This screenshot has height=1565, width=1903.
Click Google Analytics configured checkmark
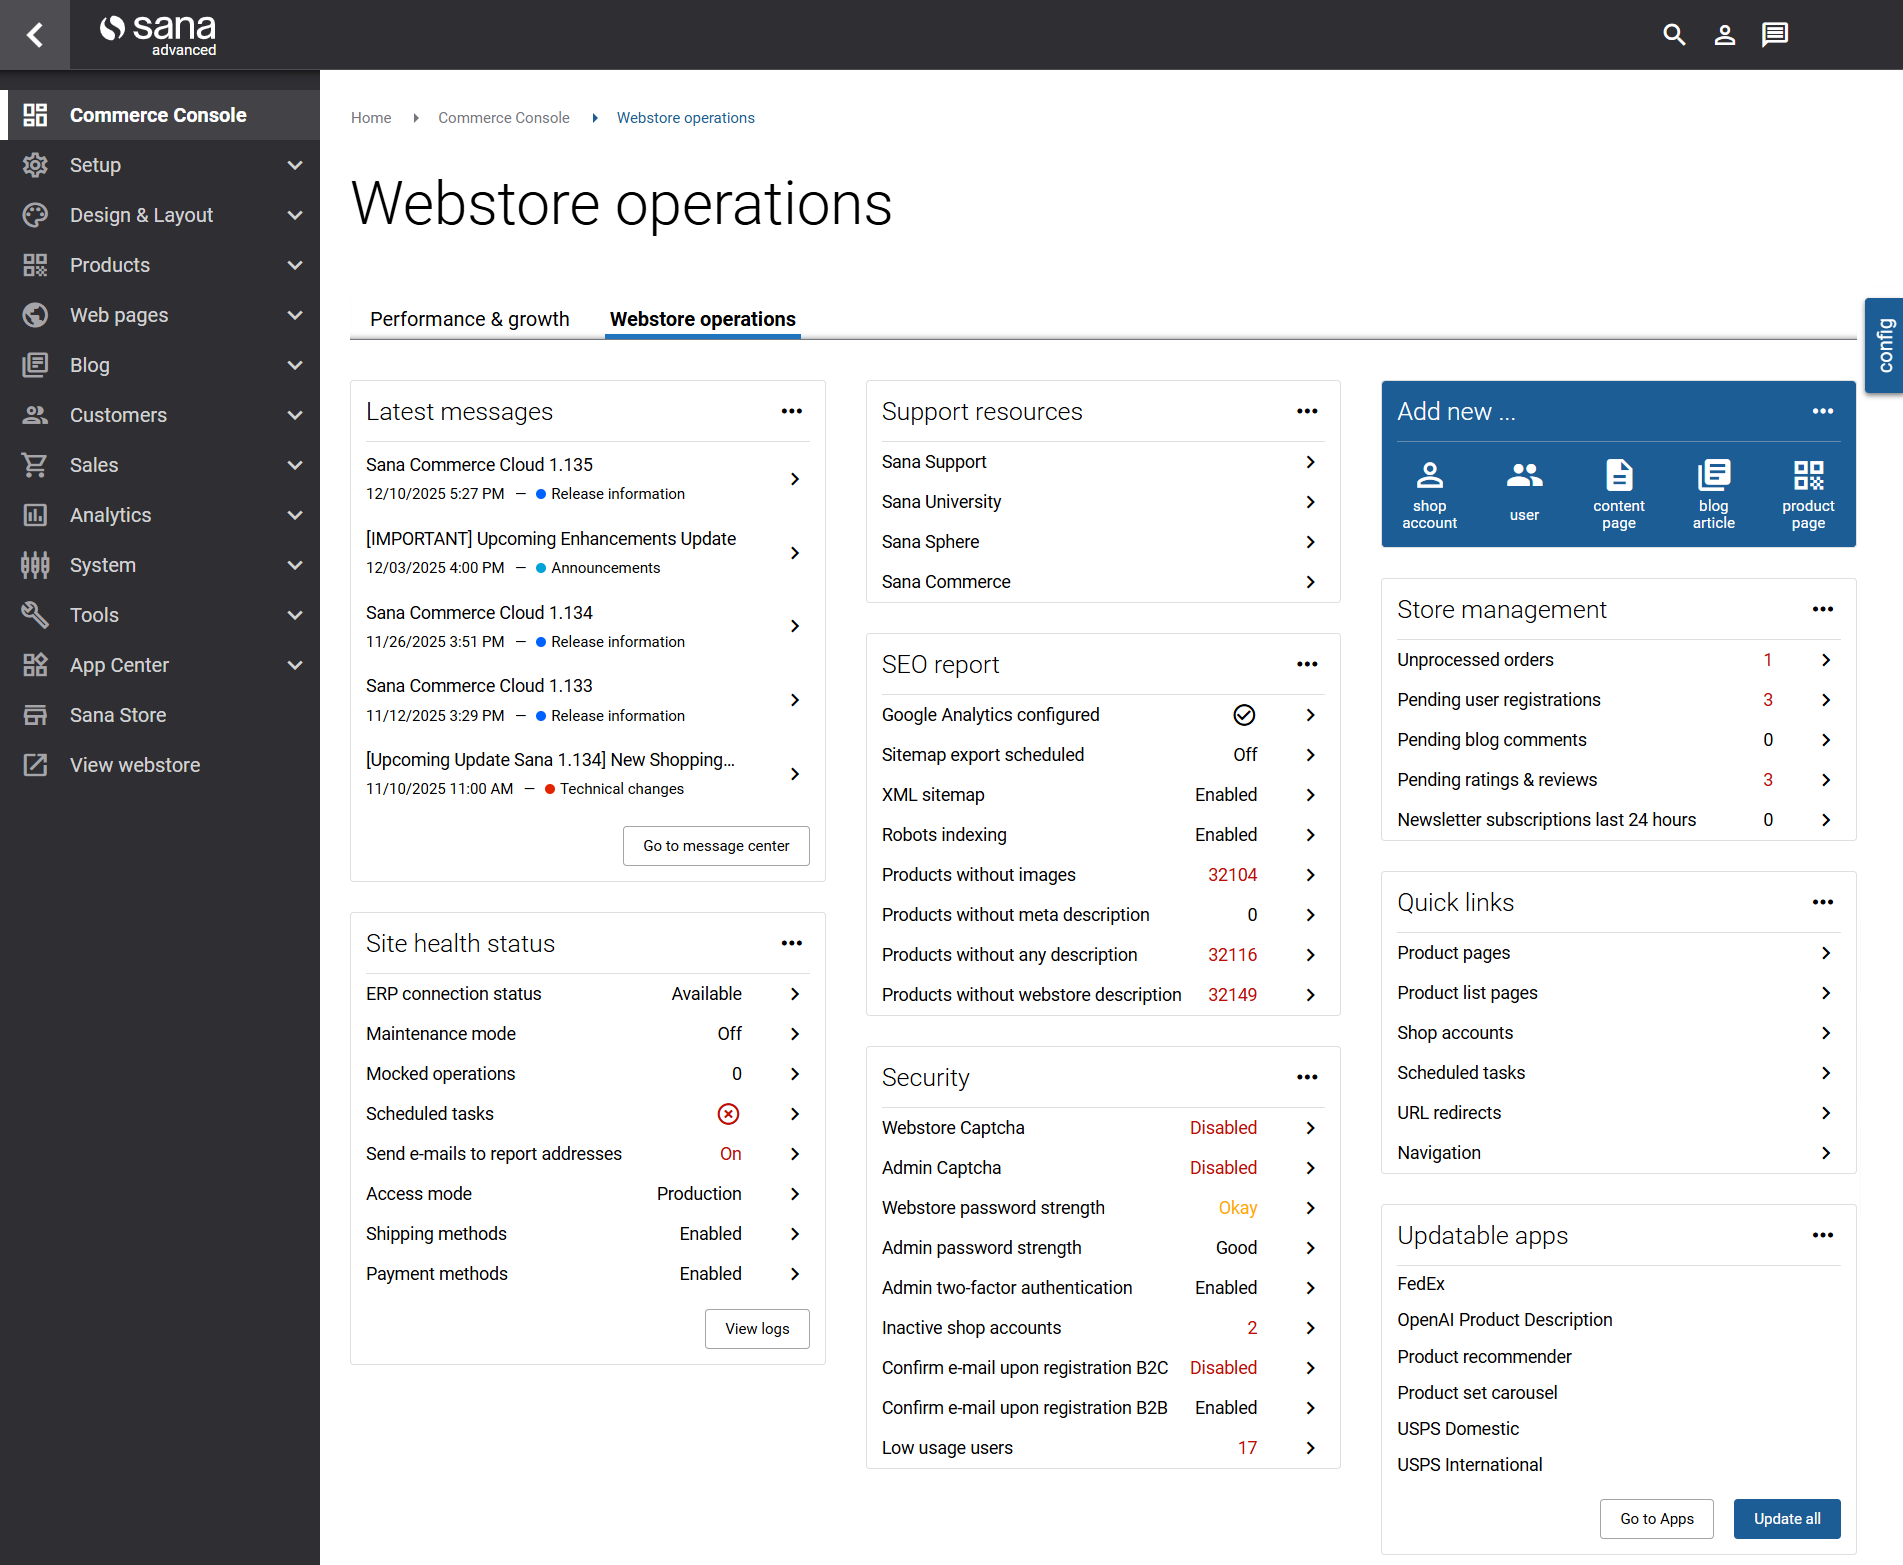coord(1244,715)
